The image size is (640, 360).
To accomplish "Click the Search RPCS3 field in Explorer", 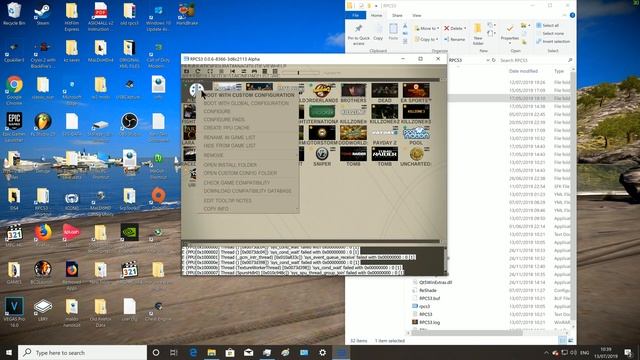I will pos(536,60).
